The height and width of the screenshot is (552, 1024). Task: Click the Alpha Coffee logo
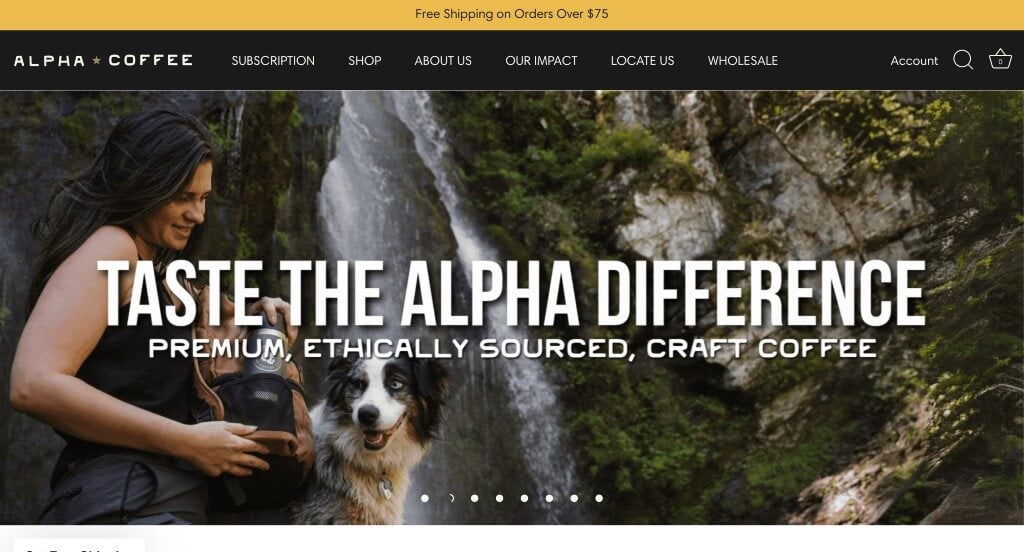[103, 61]
